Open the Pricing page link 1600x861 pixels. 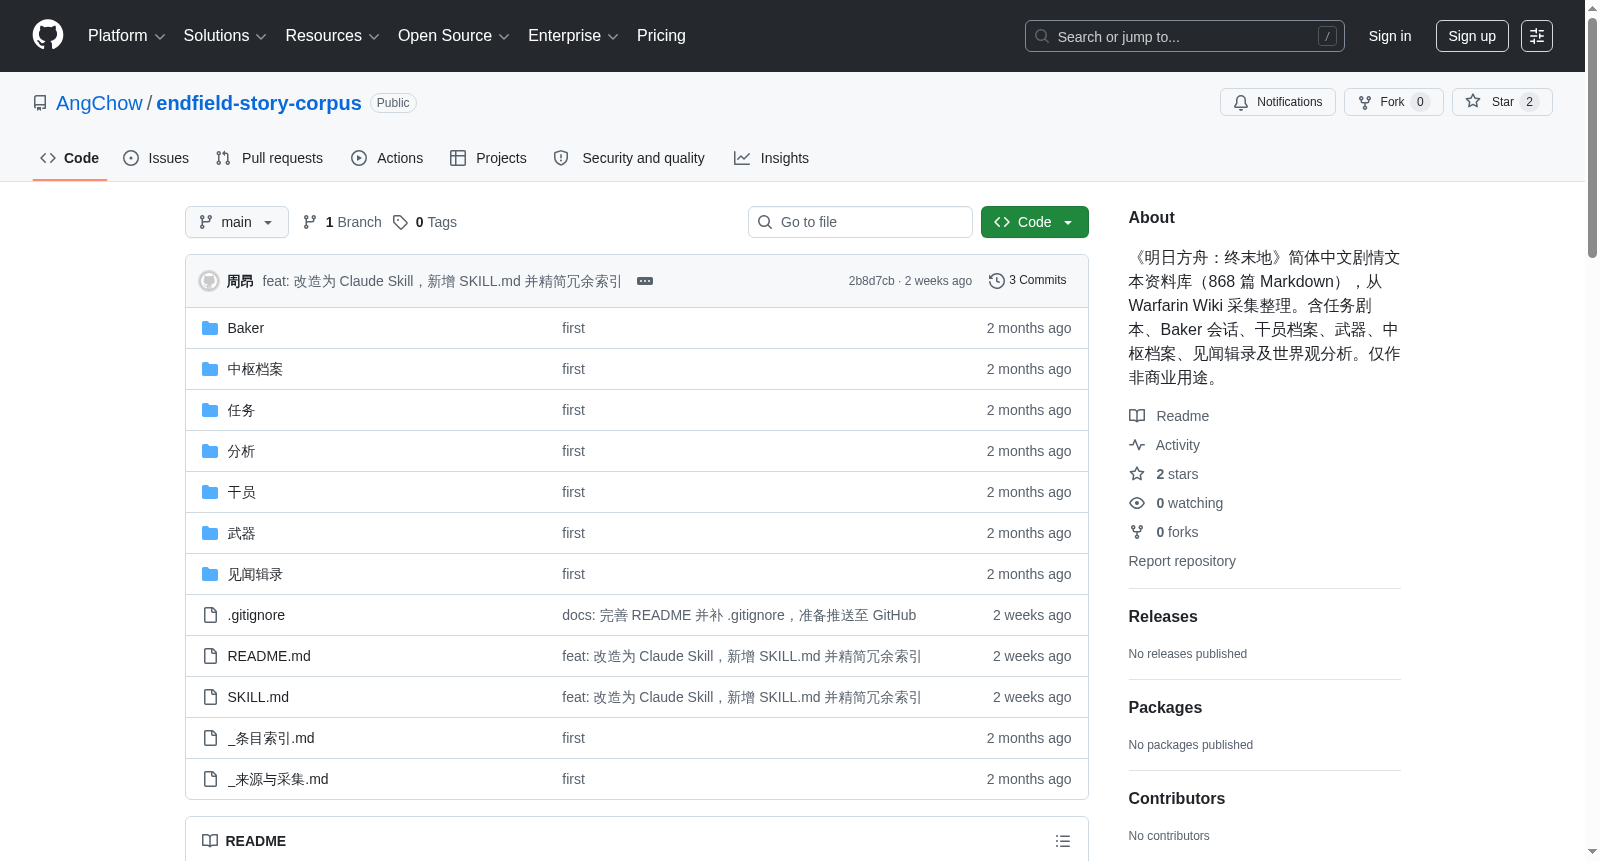(661, 36)
